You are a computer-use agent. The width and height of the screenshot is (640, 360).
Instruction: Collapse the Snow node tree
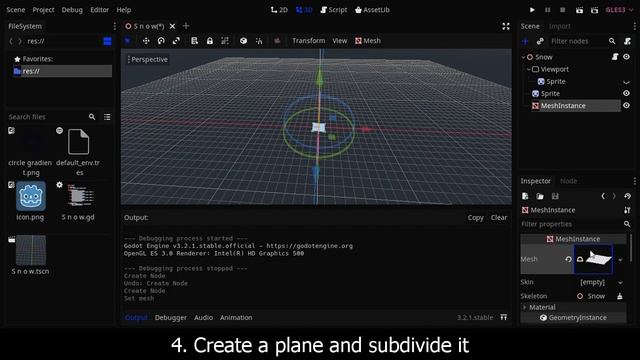point(523,57)
